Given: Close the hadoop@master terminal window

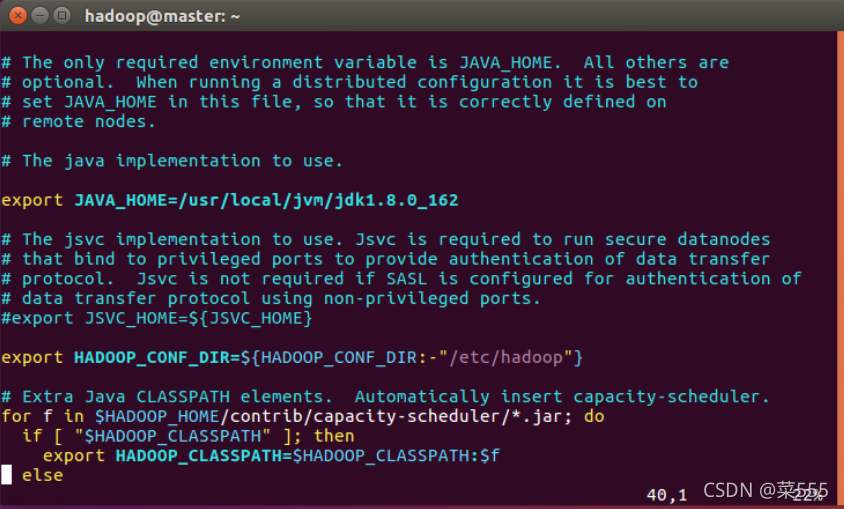Looking at the screenshot, I should 18,16.
